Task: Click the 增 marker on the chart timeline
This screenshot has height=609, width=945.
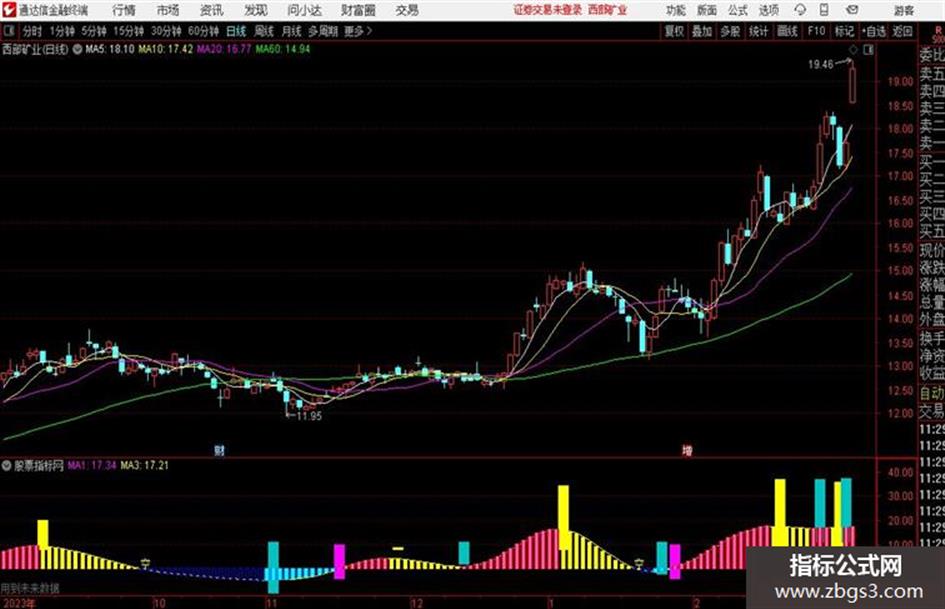Action: 687,450
